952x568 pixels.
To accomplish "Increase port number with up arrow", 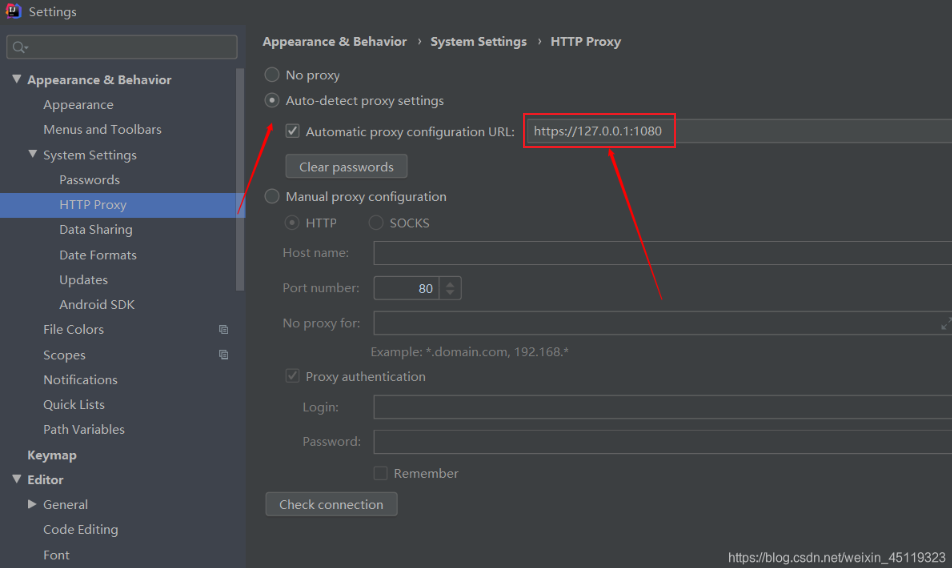I will pos(450,283).
